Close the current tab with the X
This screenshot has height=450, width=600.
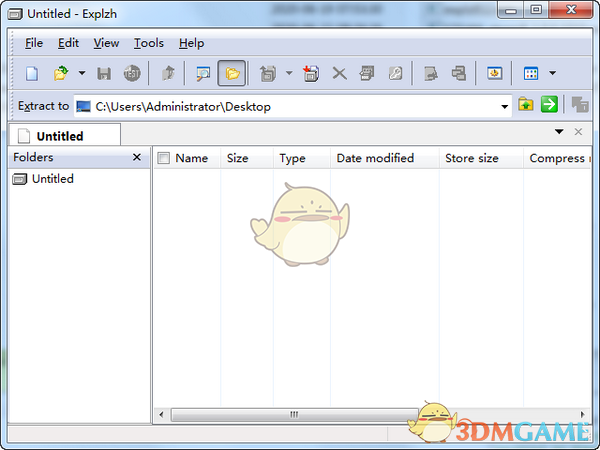pos(578,132)
